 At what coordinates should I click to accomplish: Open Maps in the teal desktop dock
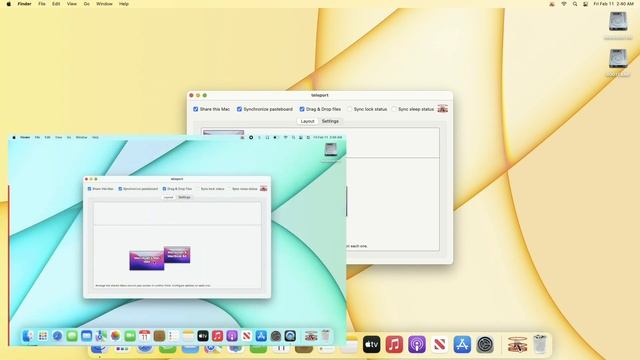101,336
